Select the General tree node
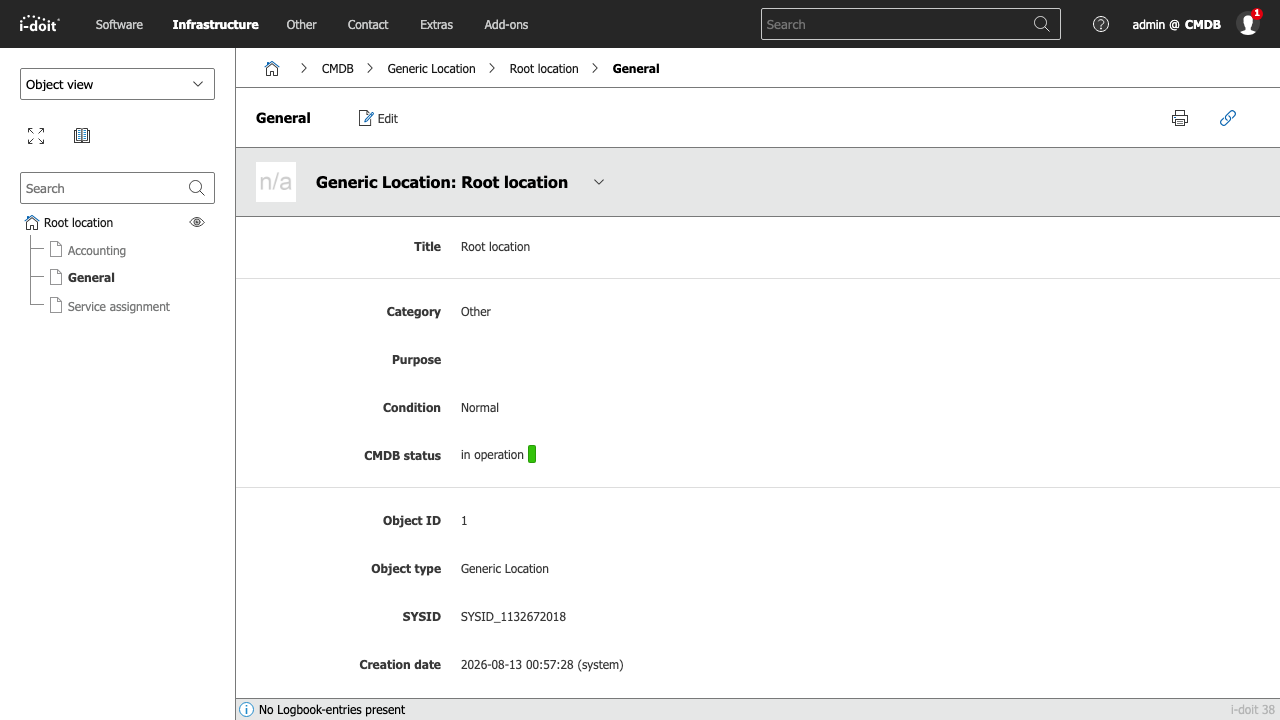1280x720 pixels. pyautogui.click(x=91, y=278)
